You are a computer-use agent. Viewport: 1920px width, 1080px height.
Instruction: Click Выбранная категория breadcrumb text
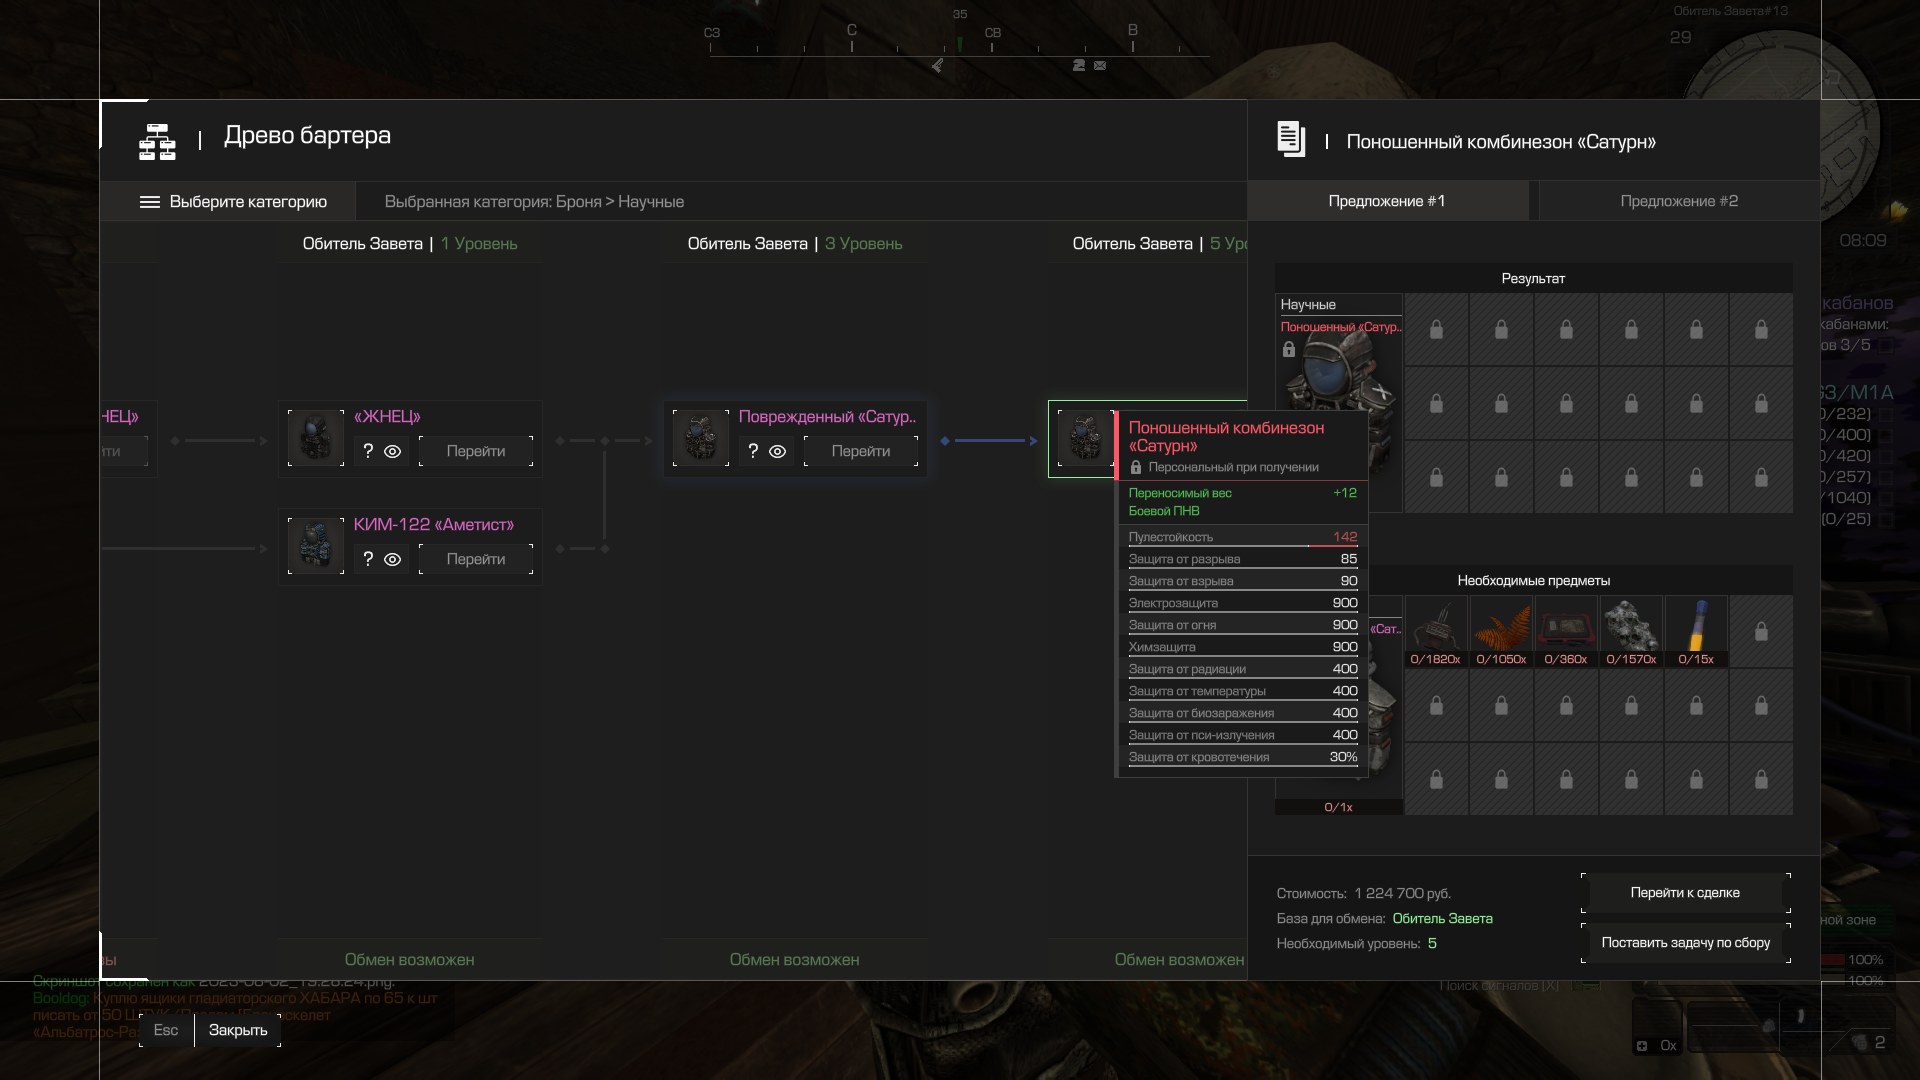[534, 201]
